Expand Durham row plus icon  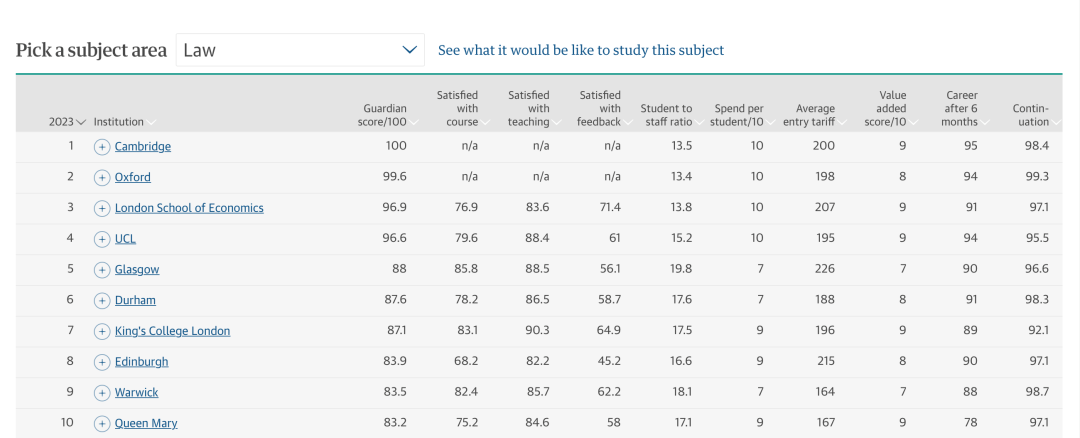(x=101, y=300)
